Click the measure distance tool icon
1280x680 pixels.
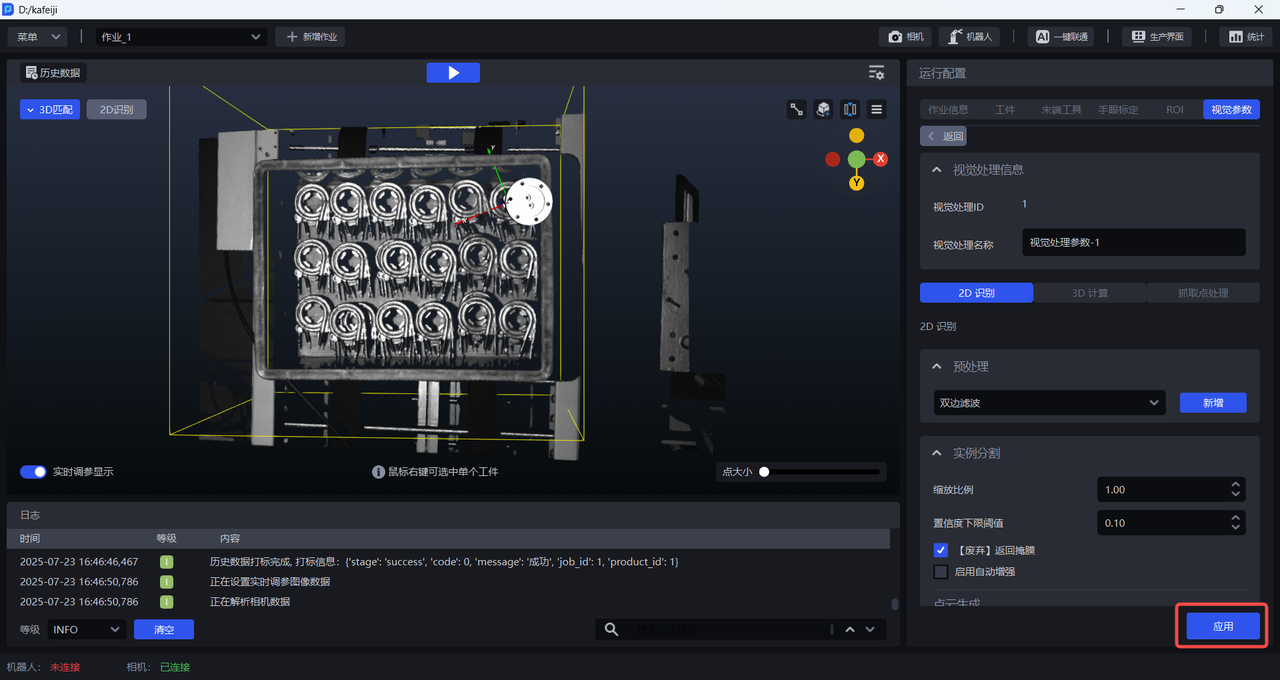coord(797,110)
